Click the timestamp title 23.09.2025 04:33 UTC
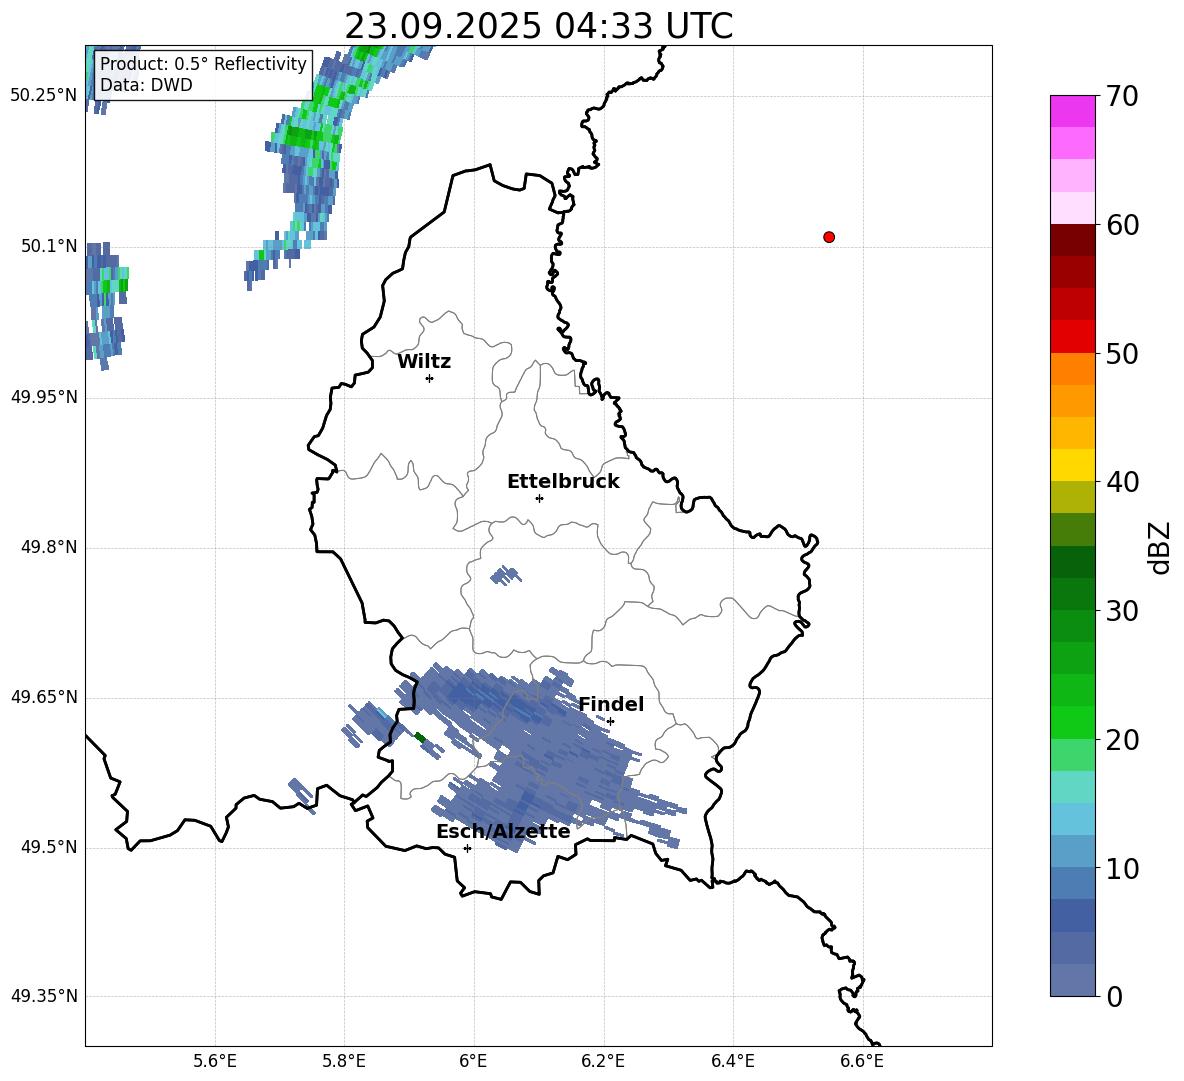This screenshot has width=1184, height=1081. coord(538,26)
